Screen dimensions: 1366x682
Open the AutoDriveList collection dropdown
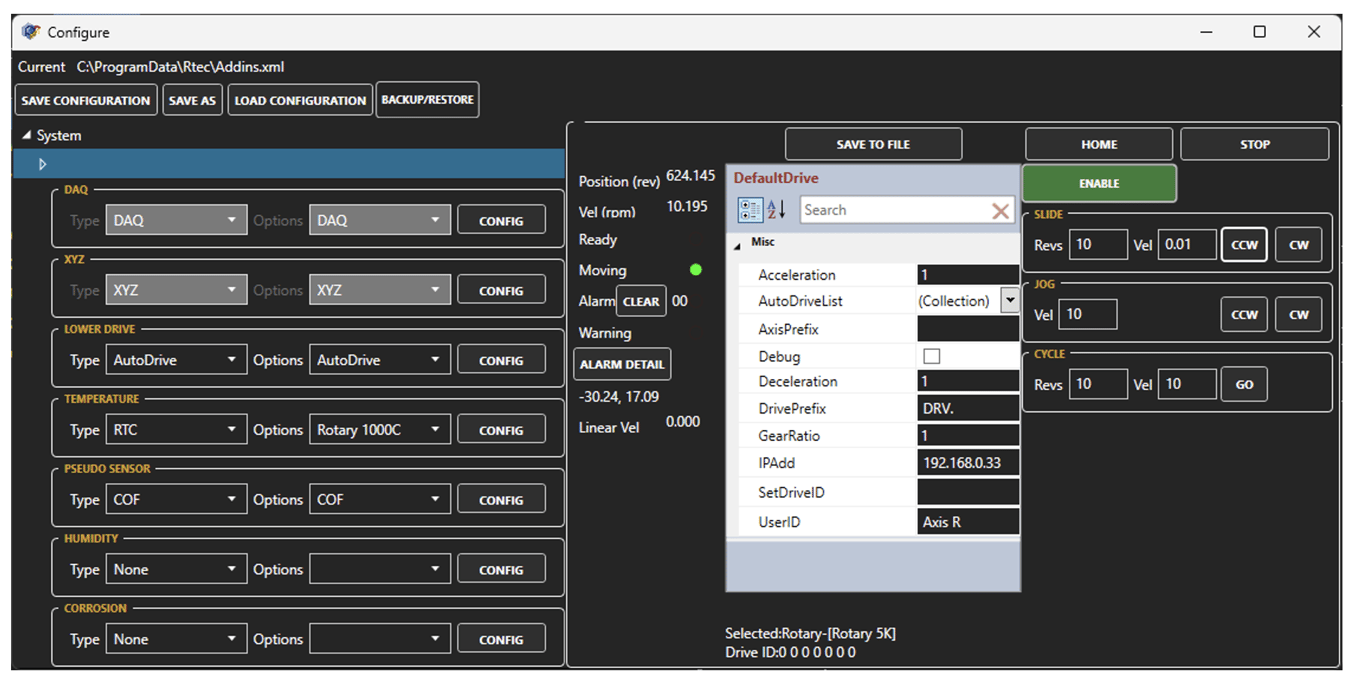[x=1009, y=301]
